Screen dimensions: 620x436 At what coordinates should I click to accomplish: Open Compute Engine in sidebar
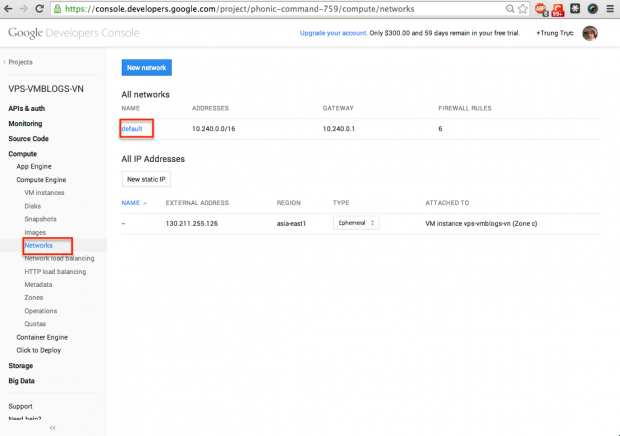41,180
